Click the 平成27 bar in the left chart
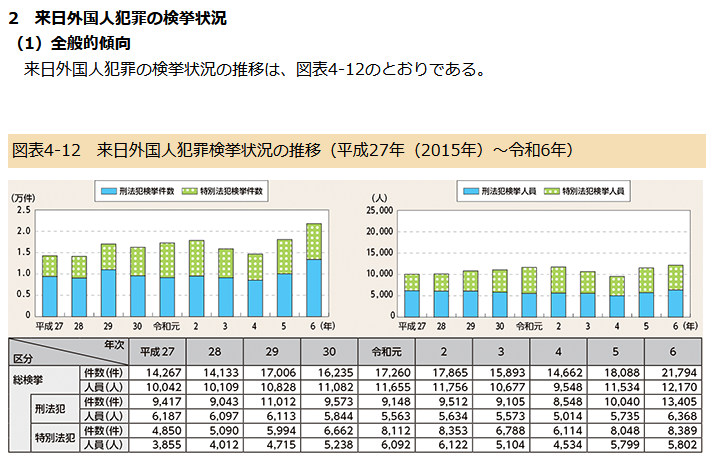706x459 pixels. pos(50,286)
